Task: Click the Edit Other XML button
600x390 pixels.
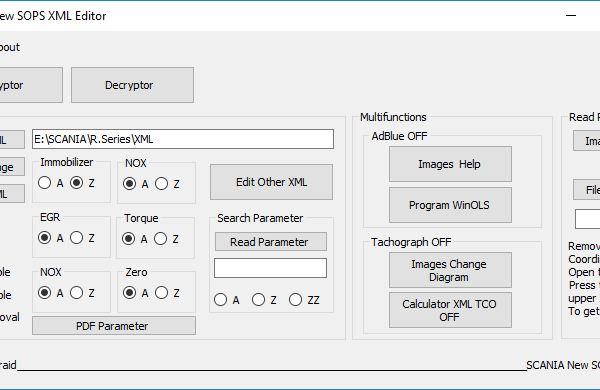Action: pyautogui.click(x=271, y=182)
